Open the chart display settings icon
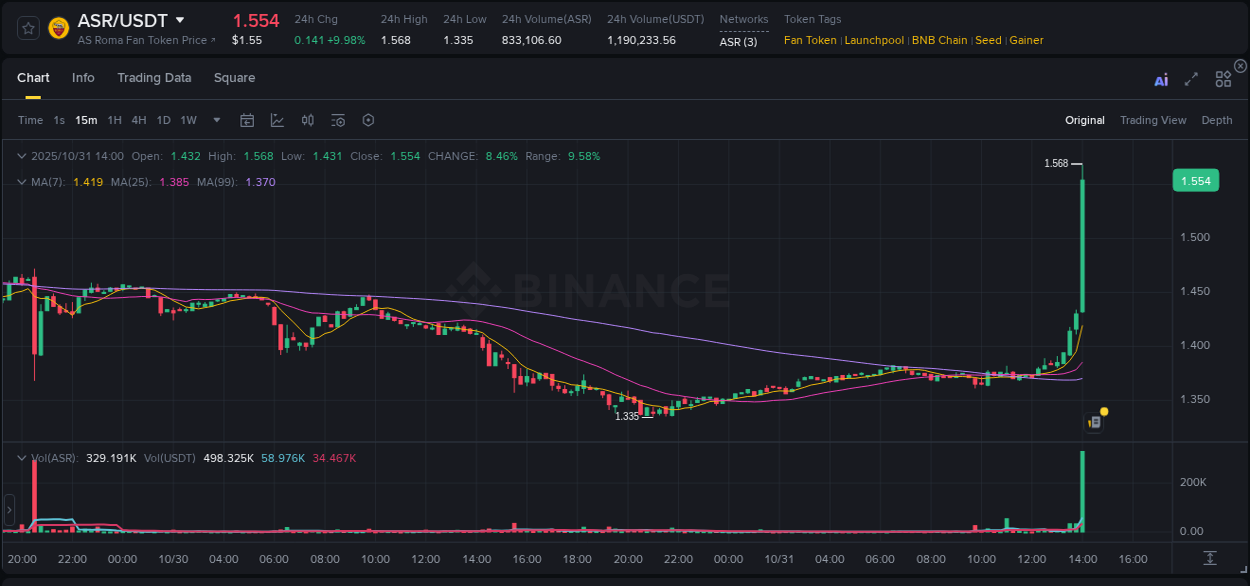Image resolution: width=1250 pixels, height=586 pixels. pyautogui.click(x=338, y=120)
